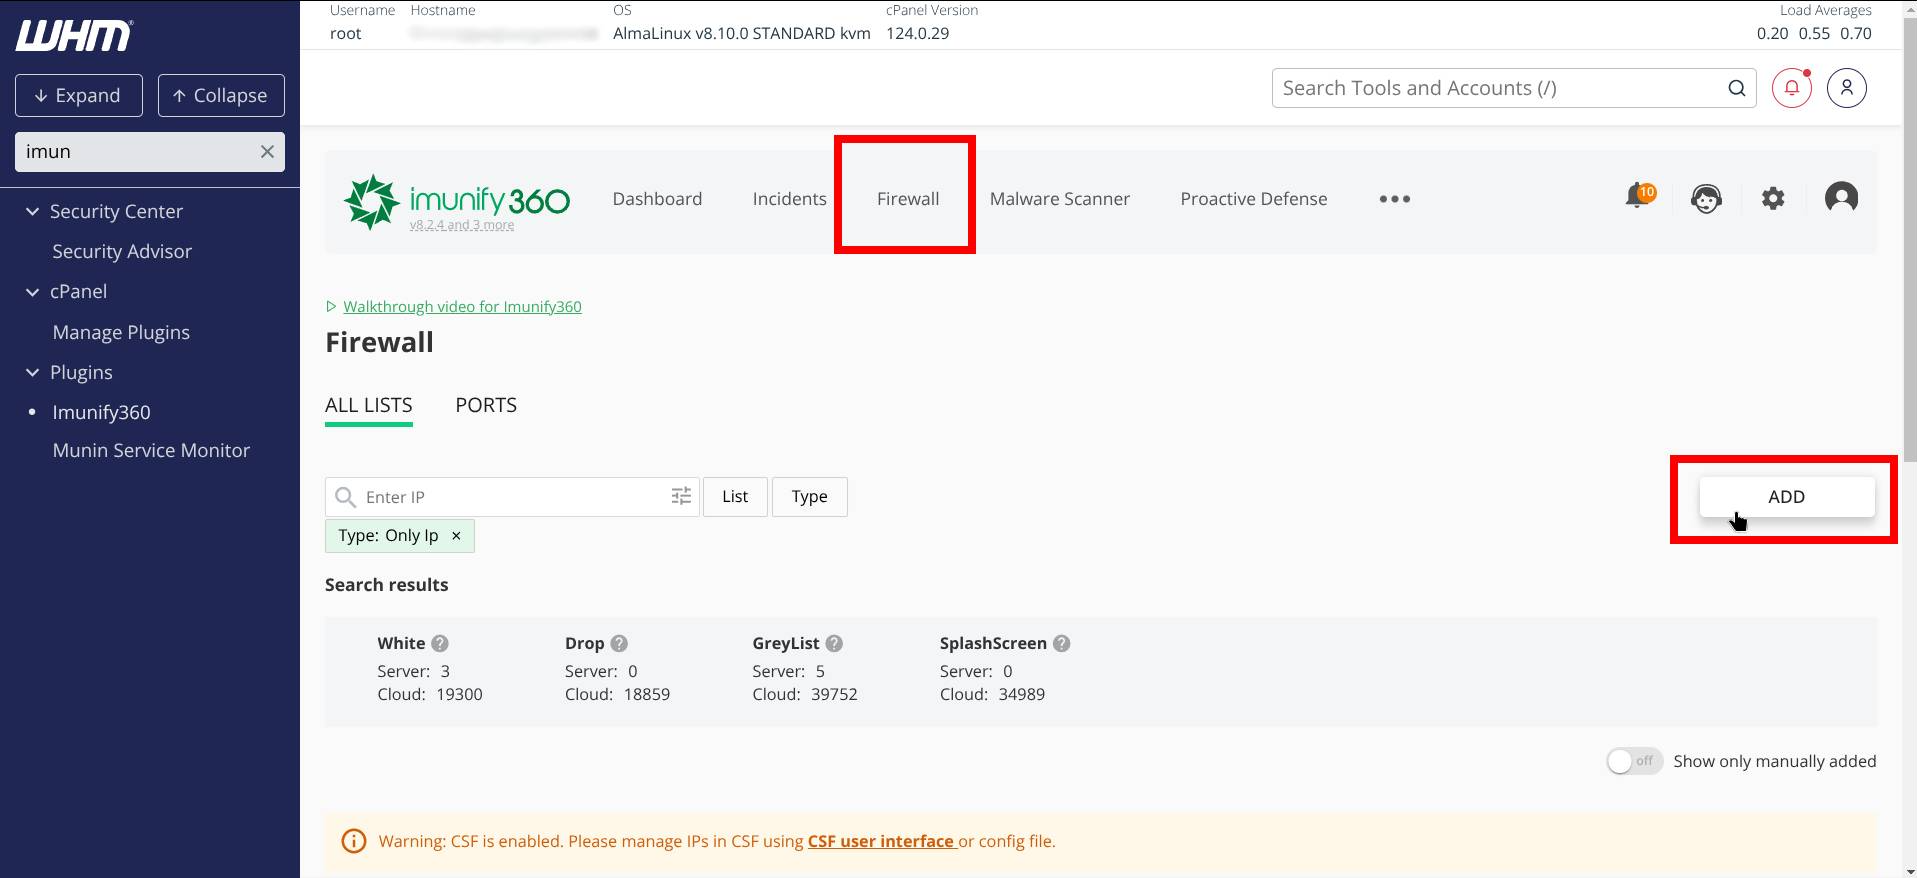Click SplashScreen Cloud value 34989
Screen dimensions: 1917x878
pyautogui.click(x=1022, y=694)
